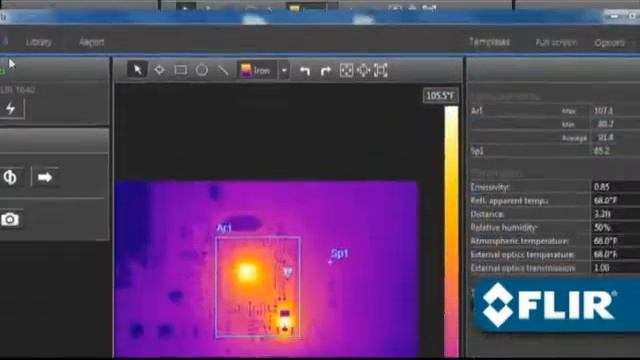Open the Report tab

(91, 42)
